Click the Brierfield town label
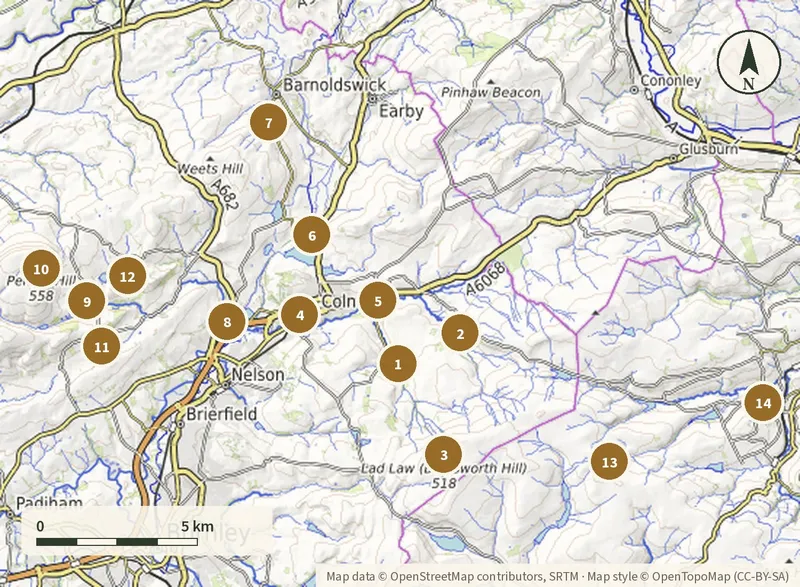The height and width of the screenshot is (587, 800). (x=221, y=413)
